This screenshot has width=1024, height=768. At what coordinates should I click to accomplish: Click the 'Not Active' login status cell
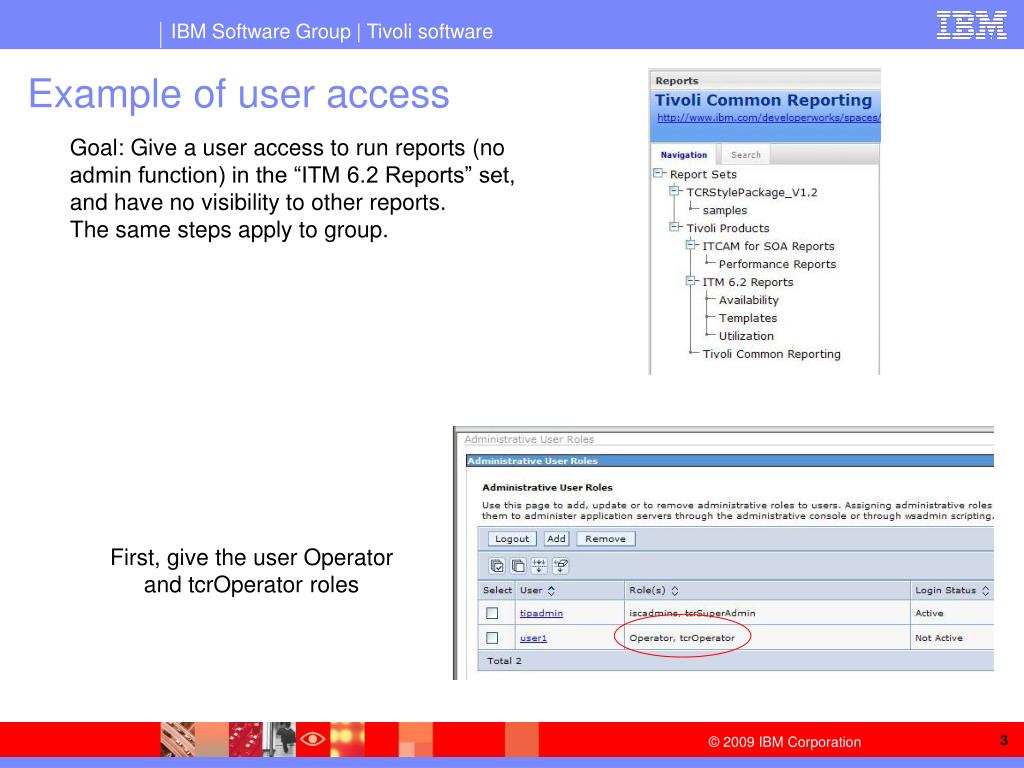[x=938, y=638]
